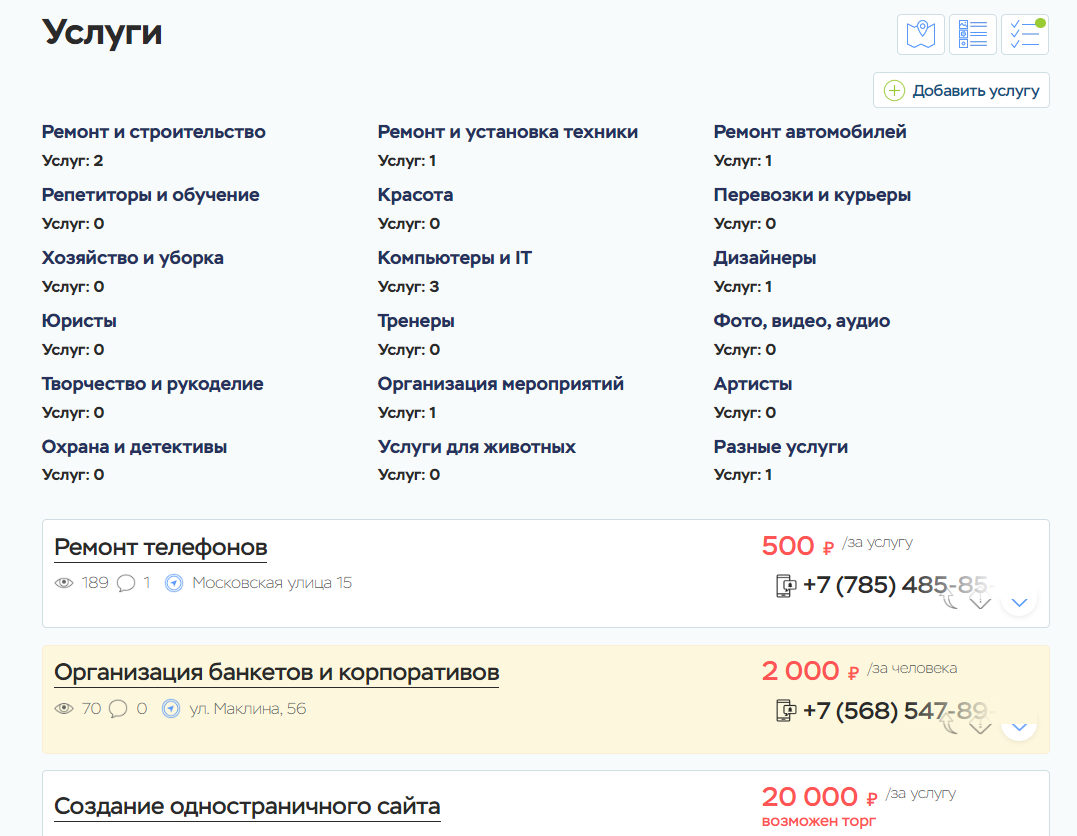Switch to map view of services
This screenshot has height=836, width=1077.
click(920, 34)
